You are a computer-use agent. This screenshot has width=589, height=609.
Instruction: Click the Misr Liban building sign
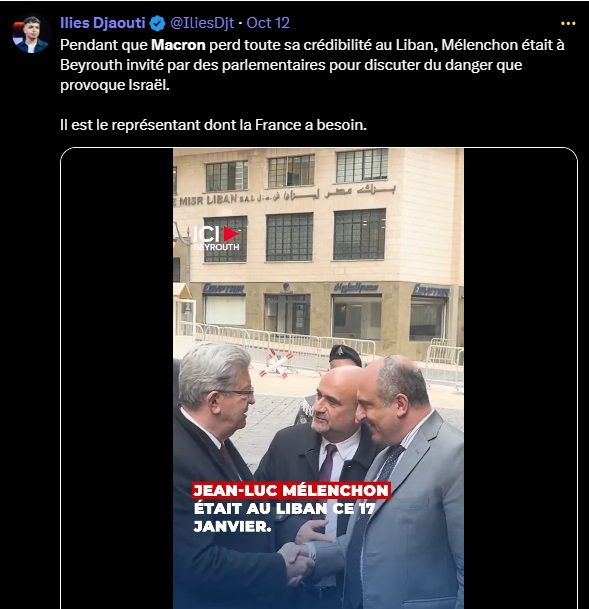285,195
